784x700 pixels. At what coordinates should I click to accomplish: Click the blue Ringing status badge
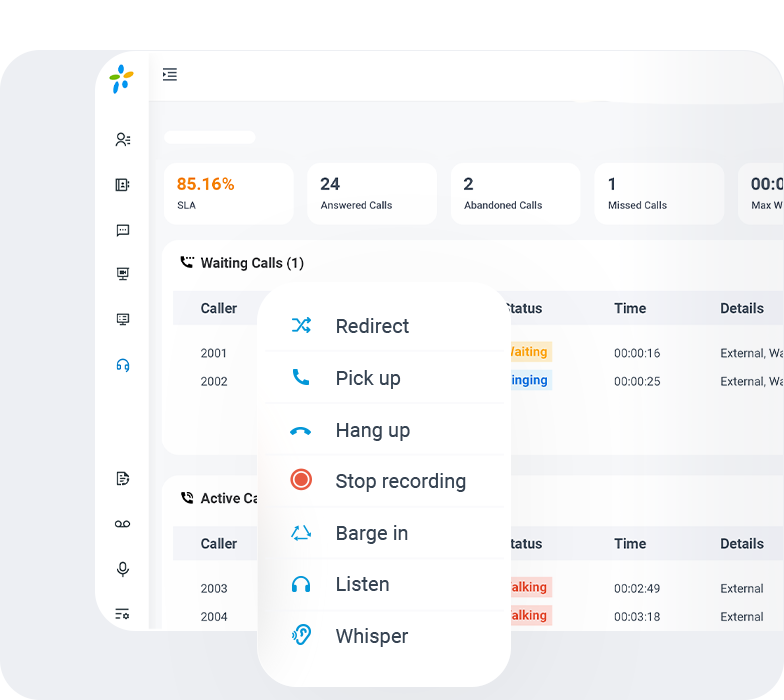[530, 380]
